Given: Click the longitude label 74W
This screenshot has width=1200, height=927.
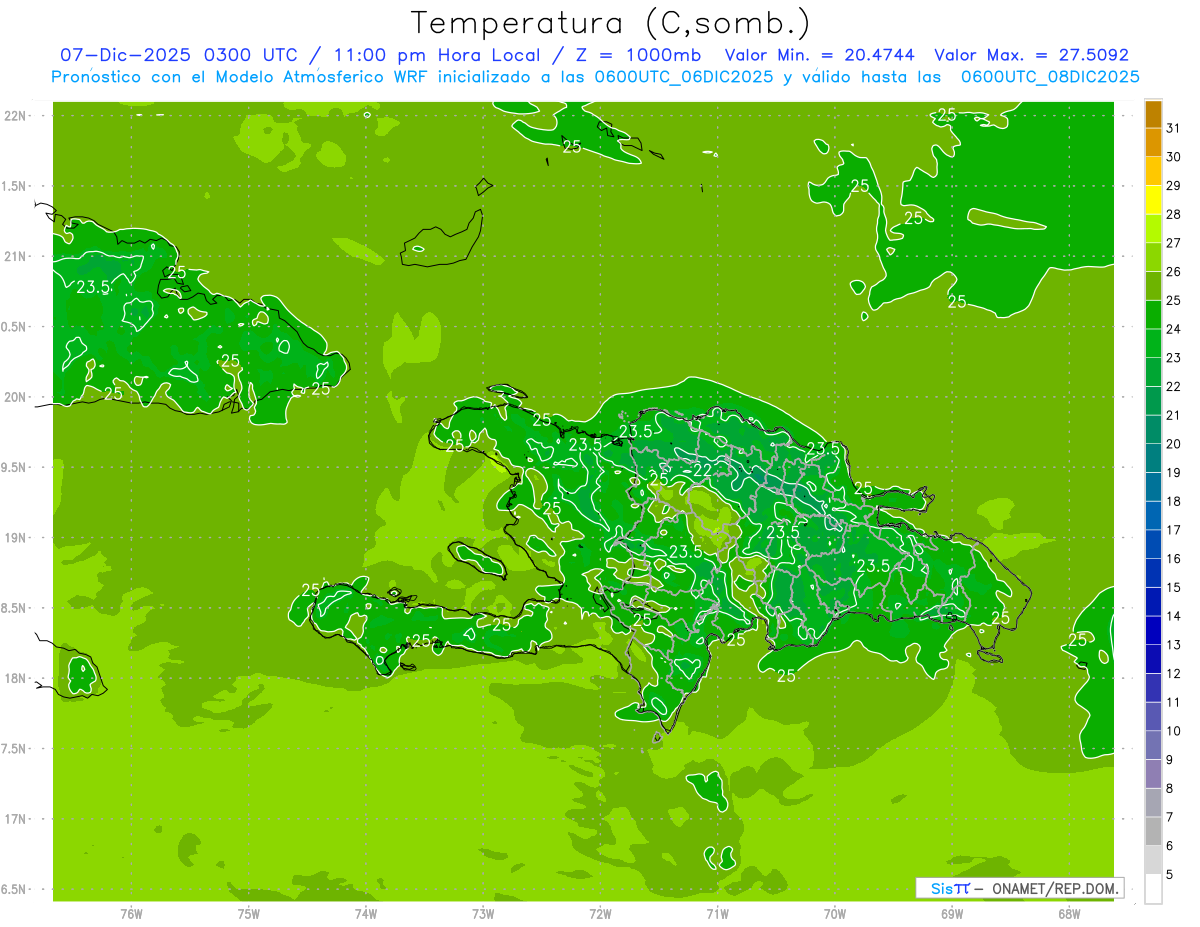Looking at the screenshot, I should click(366, 914).
